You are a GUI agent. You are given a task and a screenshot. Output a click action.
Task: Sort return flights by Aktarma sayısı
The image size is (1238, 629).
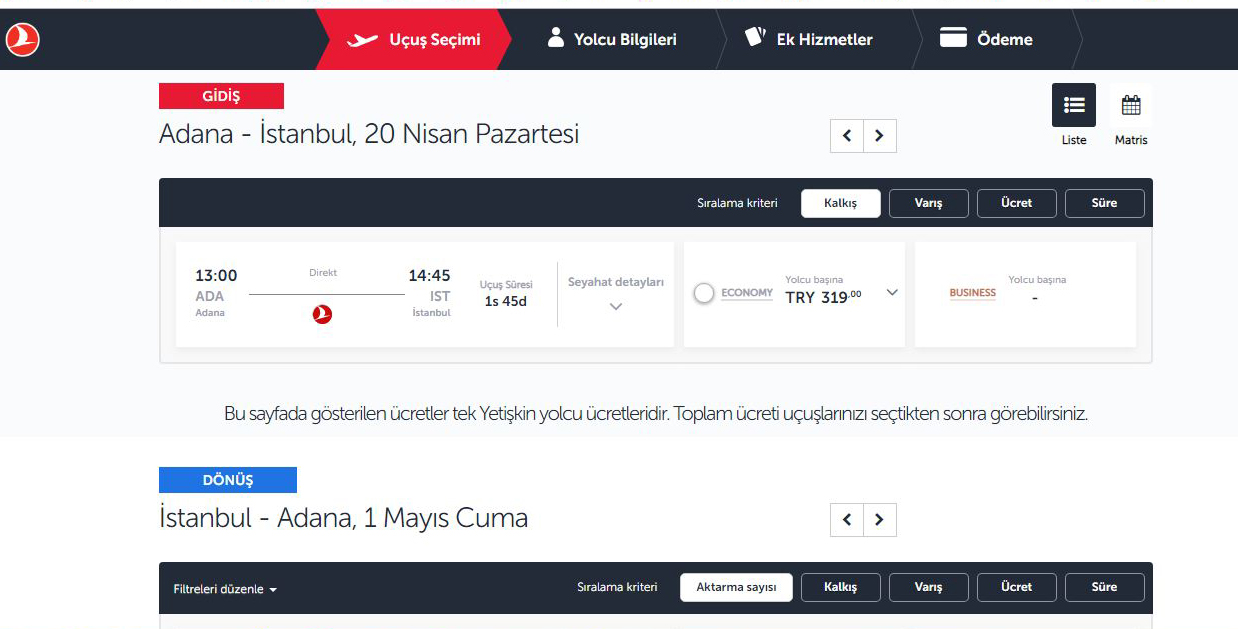(x=736, y=587)
